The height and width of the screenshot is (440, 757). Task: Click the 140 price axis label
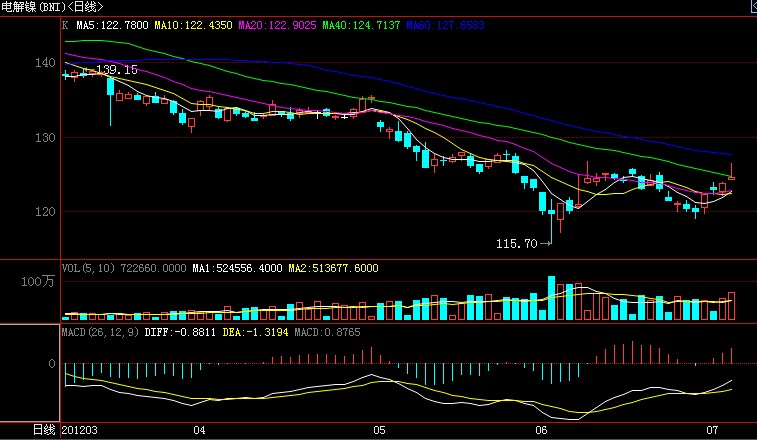45,62
